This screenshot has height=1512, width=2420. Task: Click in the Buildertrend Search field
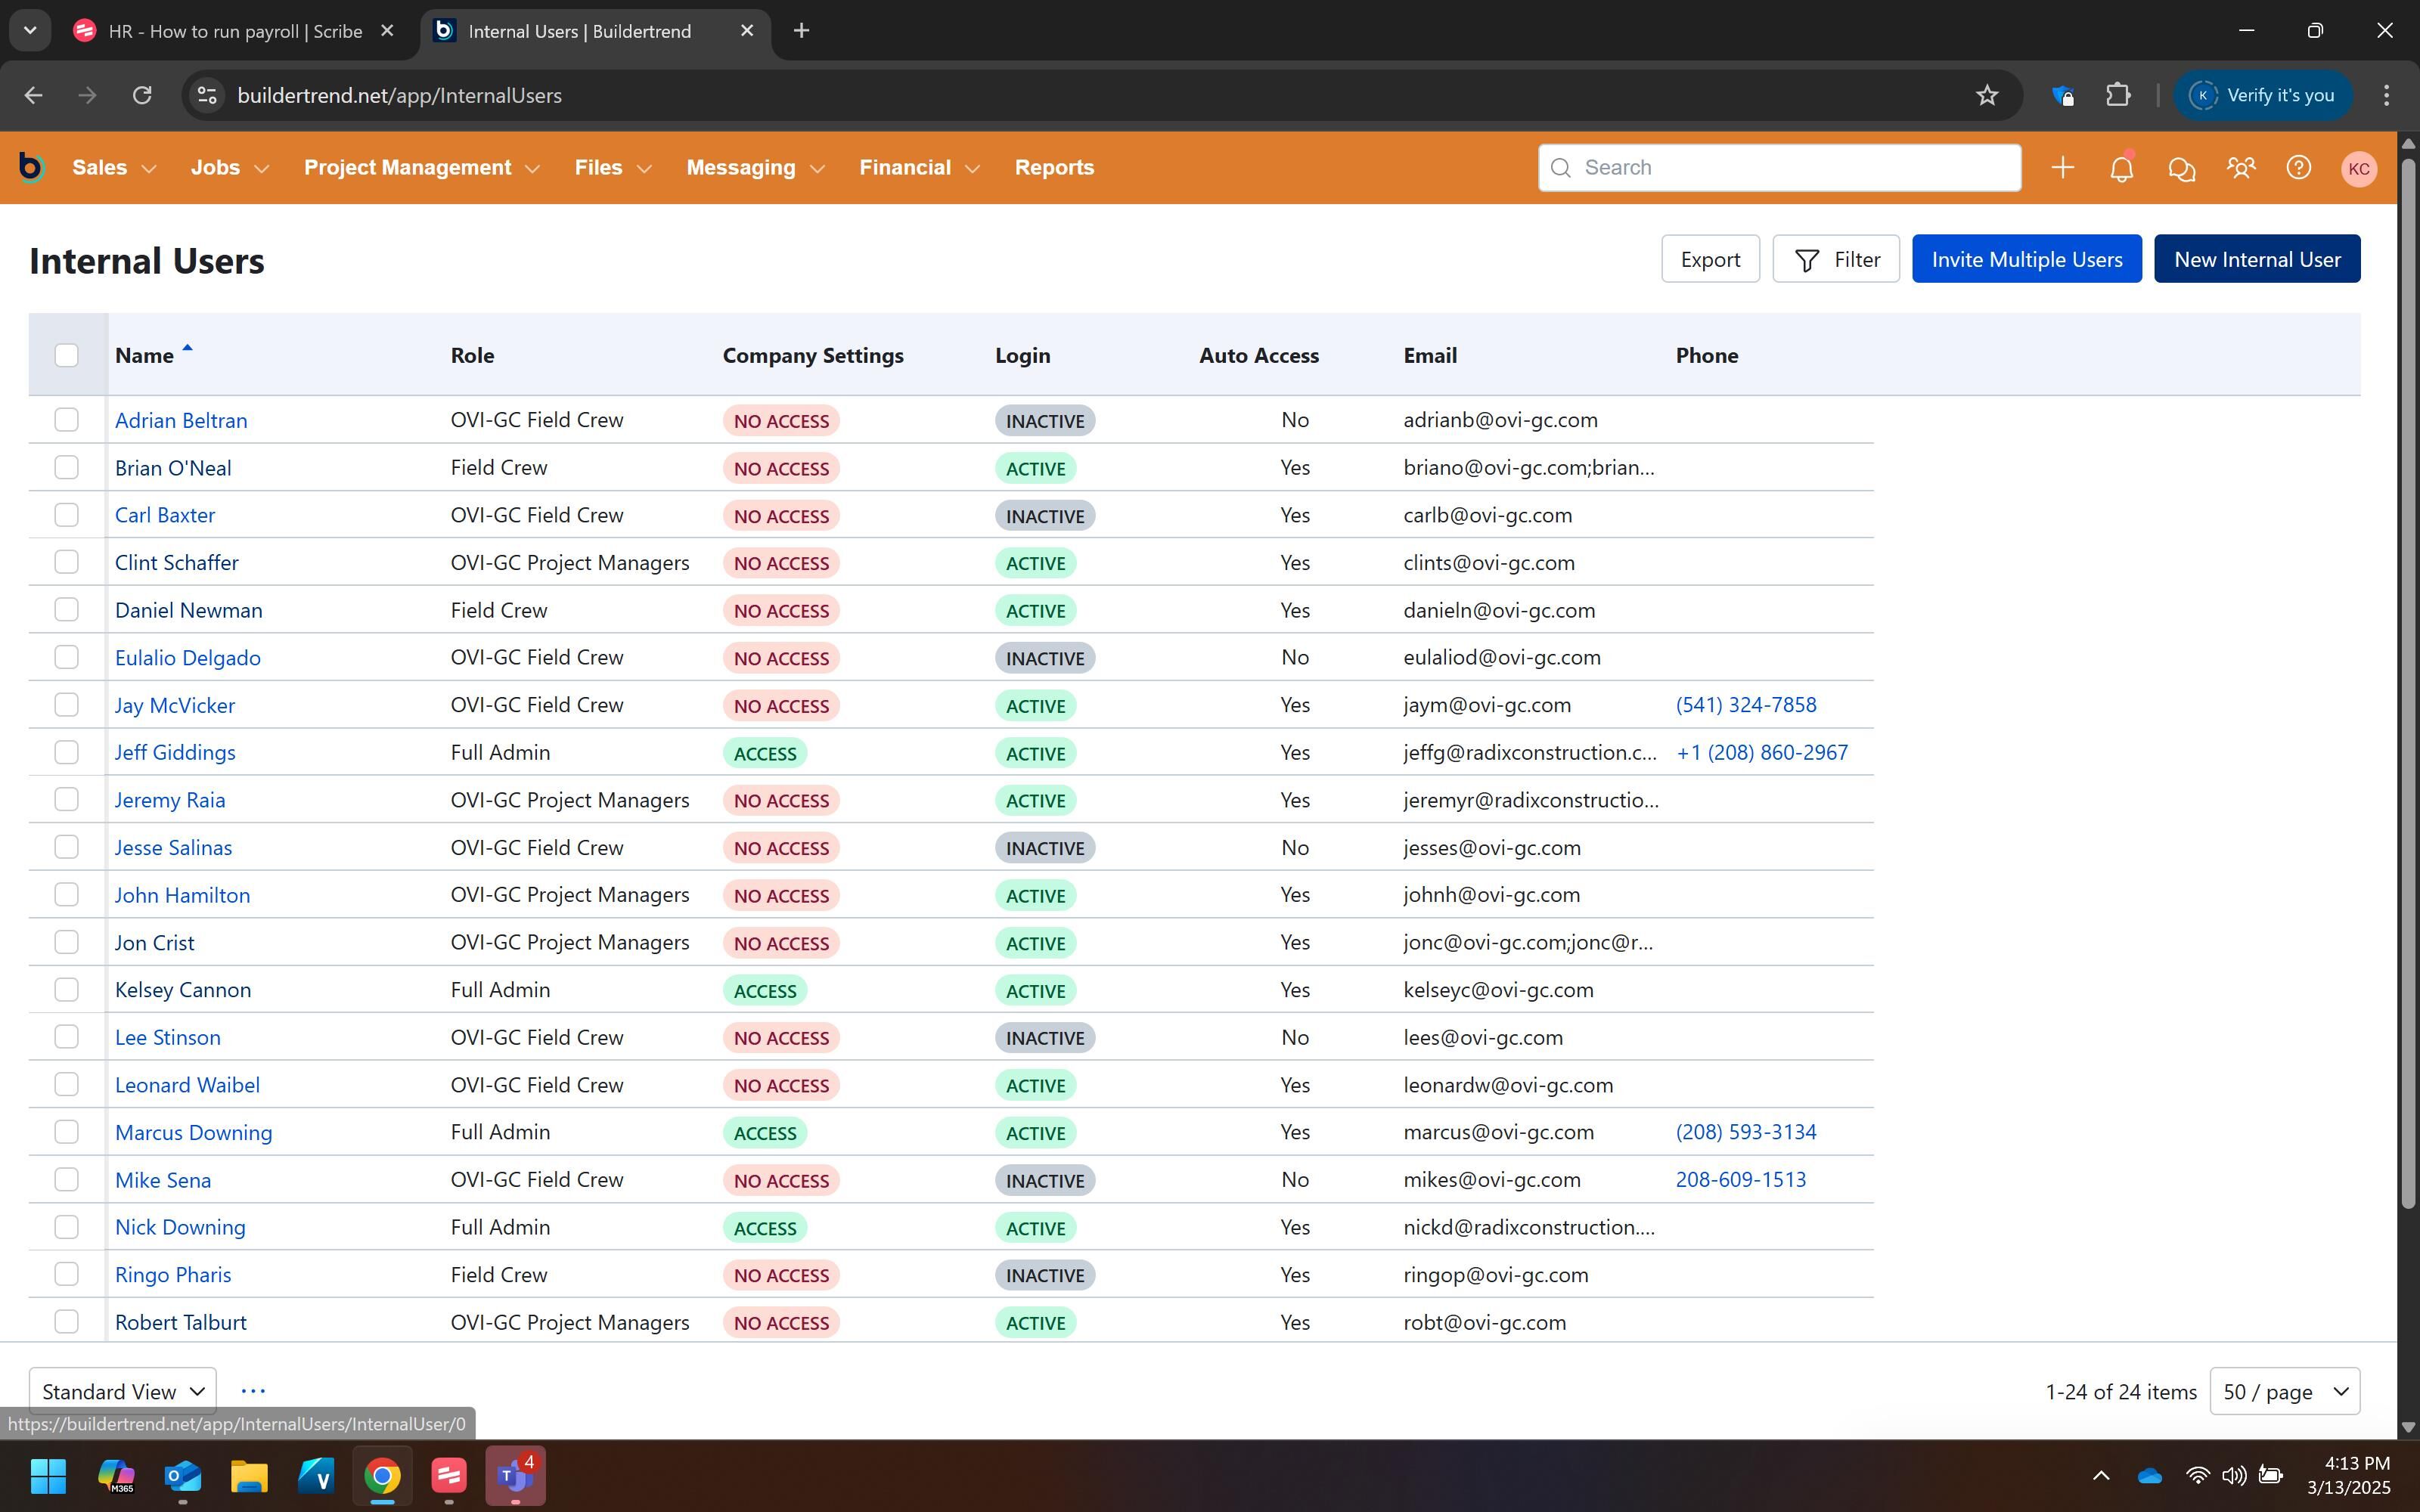[1779, 167]
